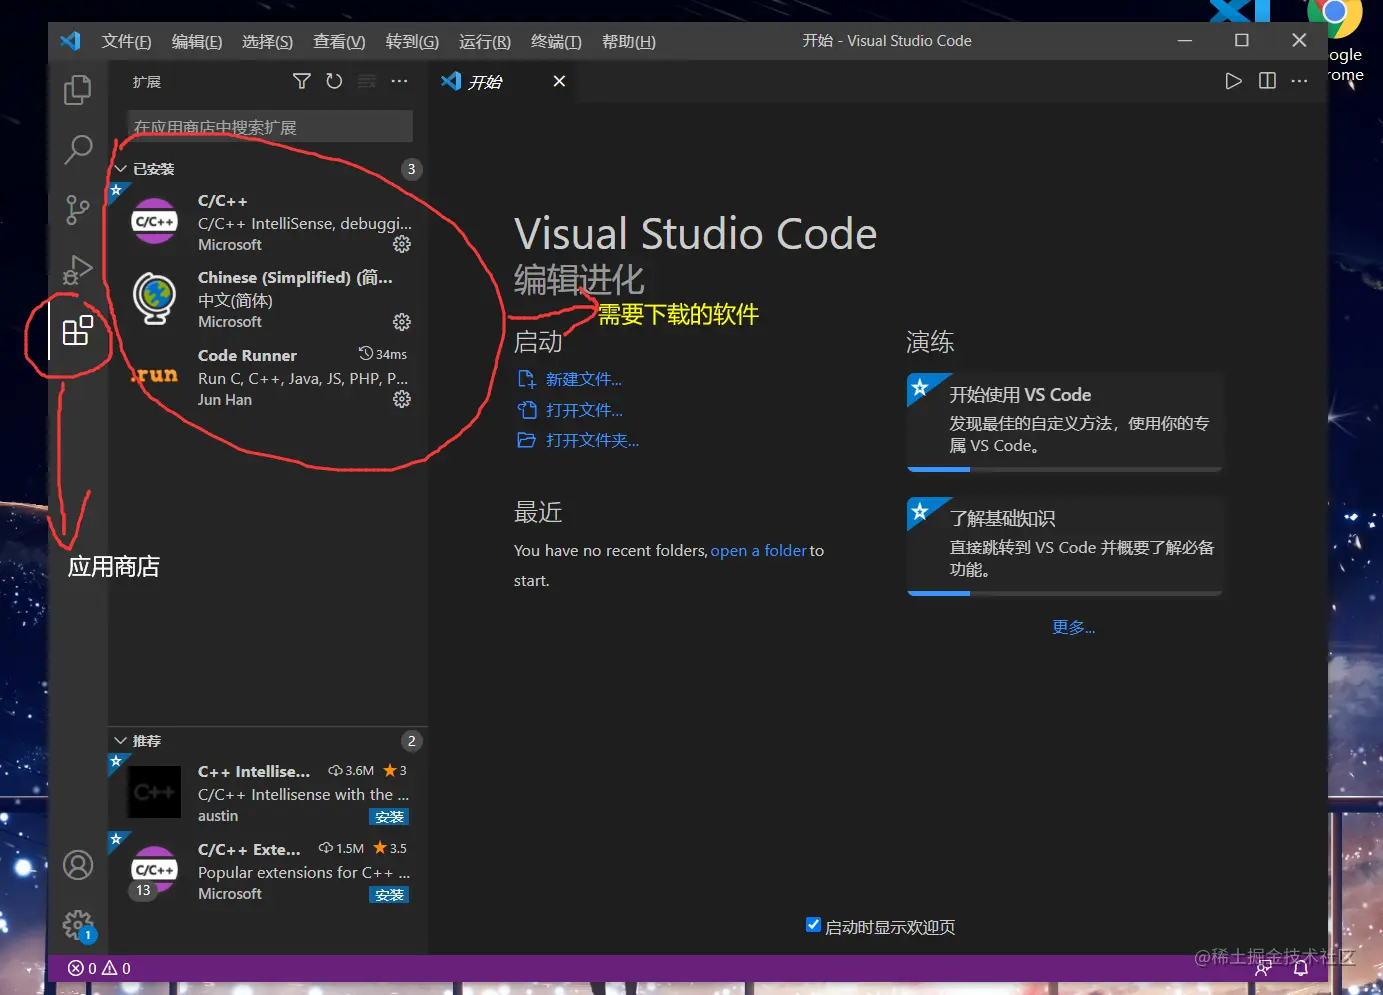Click the feedback icon in status bar
This screenshot has height=995, width=1383.
pos(1264,968)
